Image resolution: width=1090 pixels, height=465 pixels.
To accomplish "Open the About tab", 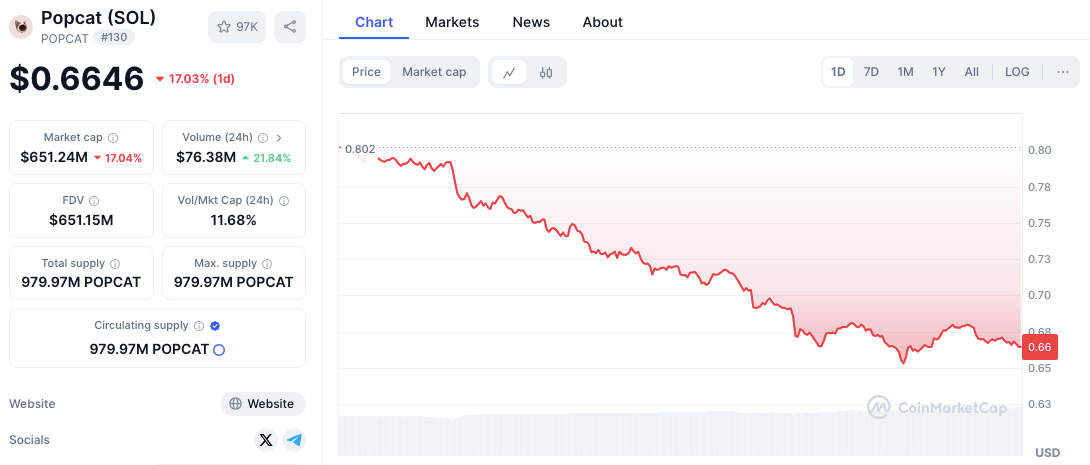I will click(602, 22).
